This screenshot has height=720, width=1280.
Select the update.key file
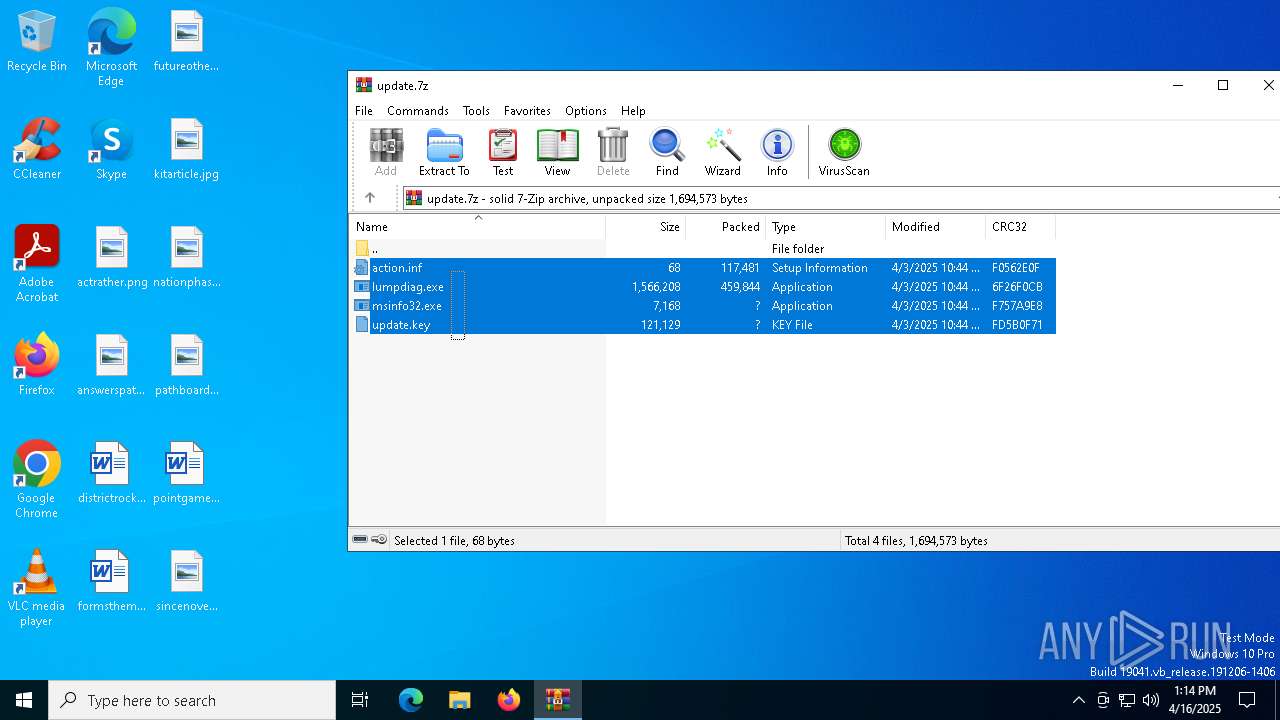[401, 325]
